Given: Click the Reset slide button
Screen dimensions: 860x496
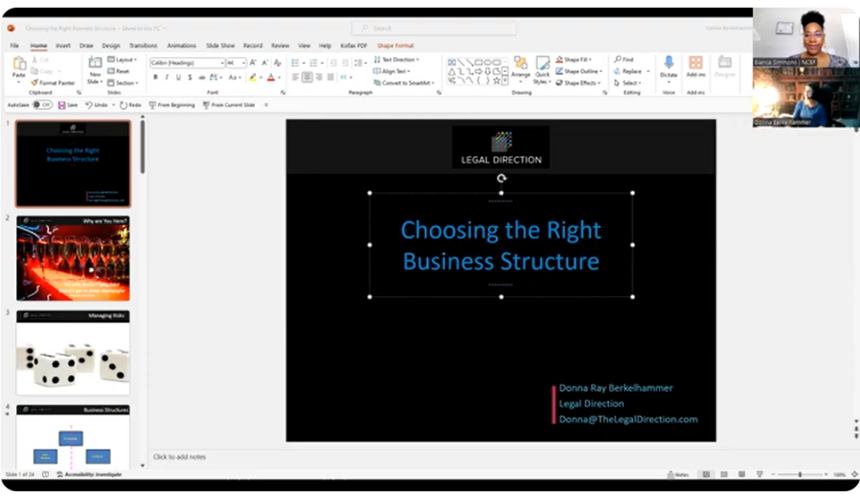Looking at the screenshot, I should pos(118,71).
